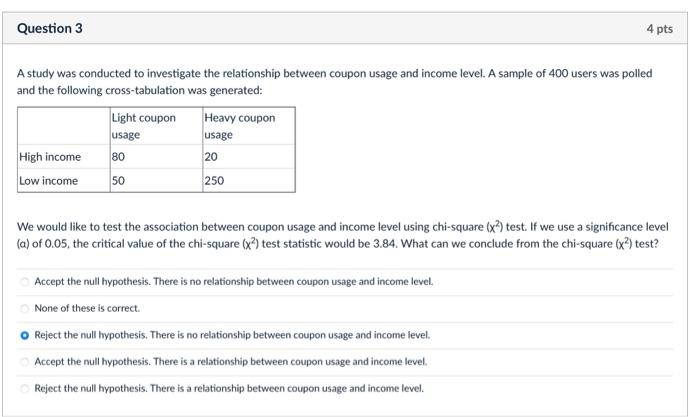Select 'Accept the null hypothesis. There is no relationship' option

[x=25, y=282]
